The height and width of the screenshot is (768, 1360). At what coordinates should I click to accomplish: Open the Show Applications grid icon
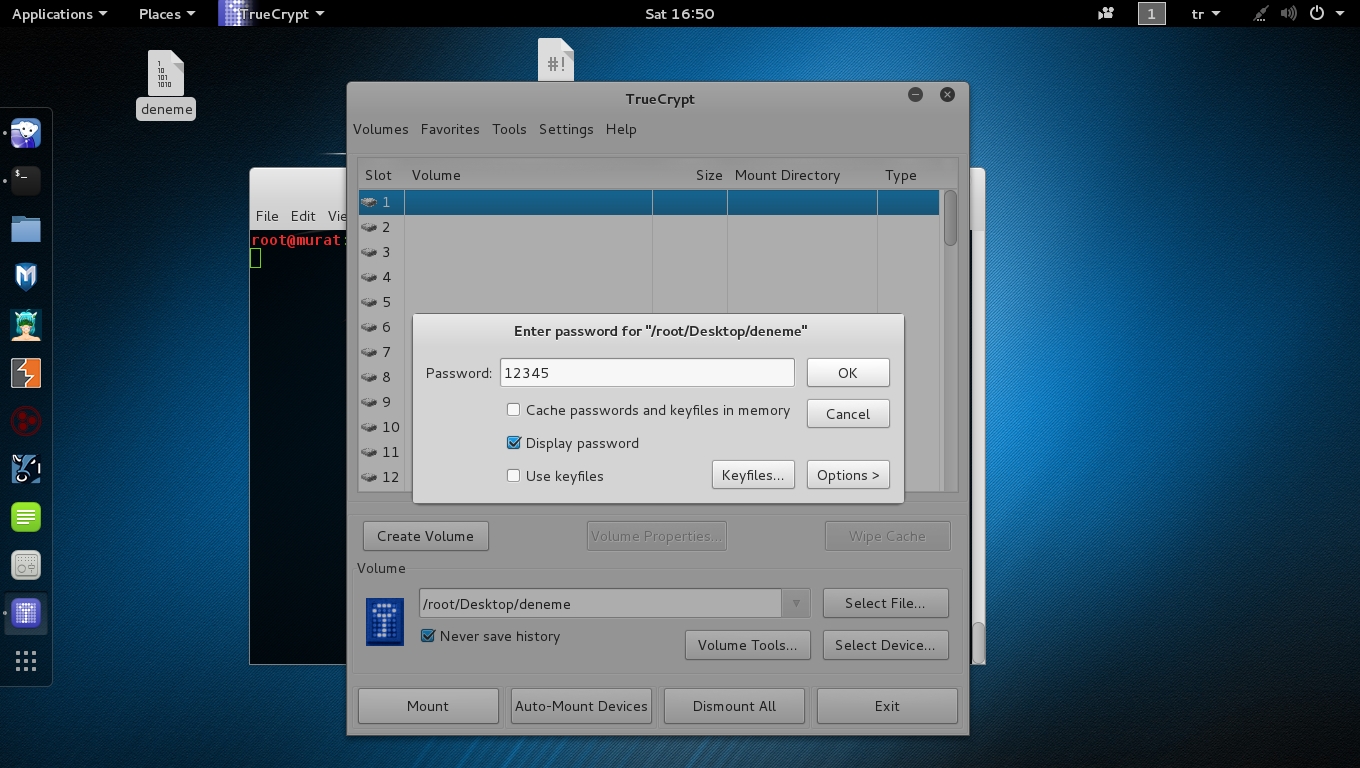pyautogui.click(x=26, y=661)
